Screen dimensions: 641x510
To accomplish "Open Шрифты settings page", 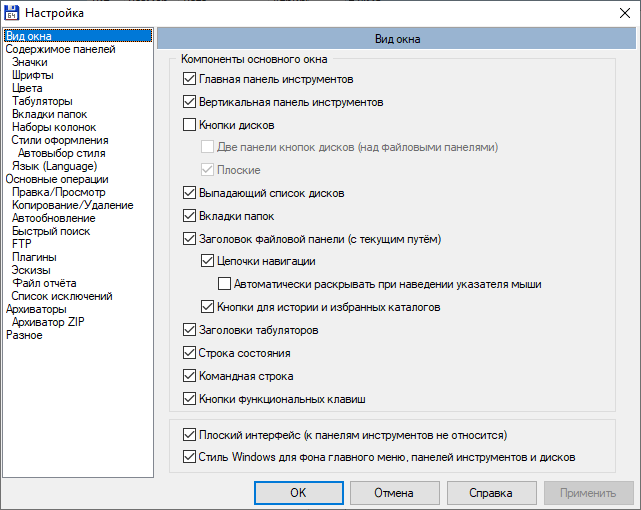I will click(33, 75).
